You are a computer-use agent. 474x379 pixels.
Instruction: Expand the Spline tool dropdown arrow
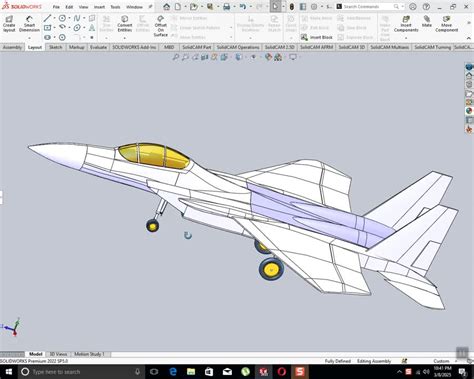pyautogui.click(x=84, y=18)
